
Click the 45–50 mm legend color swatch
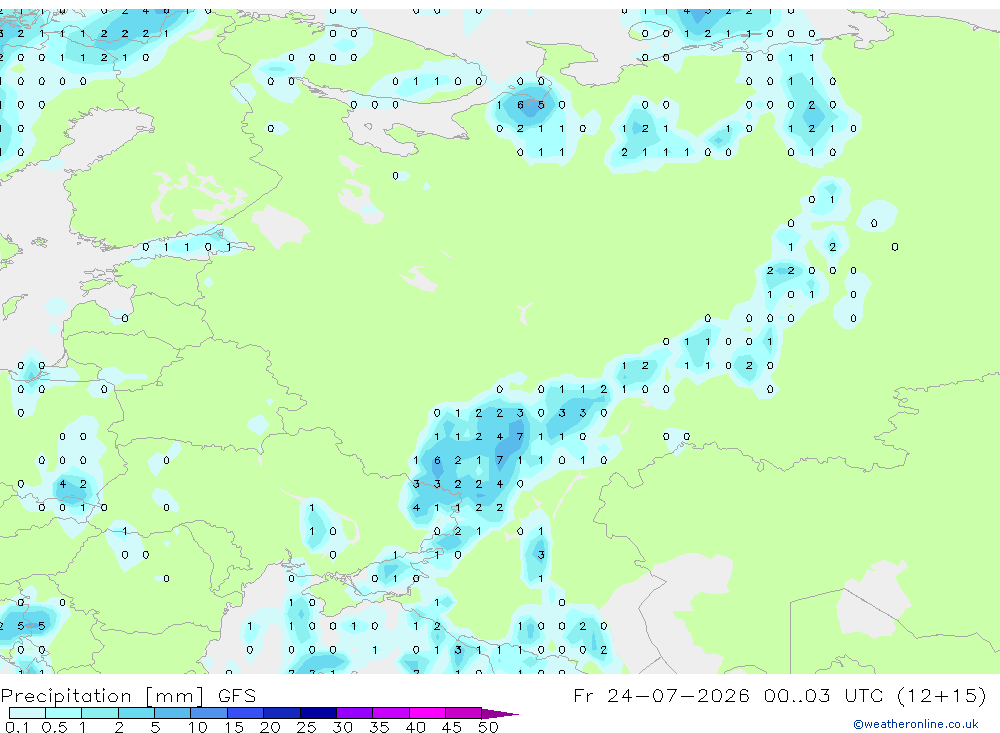(x=463, y=713)
